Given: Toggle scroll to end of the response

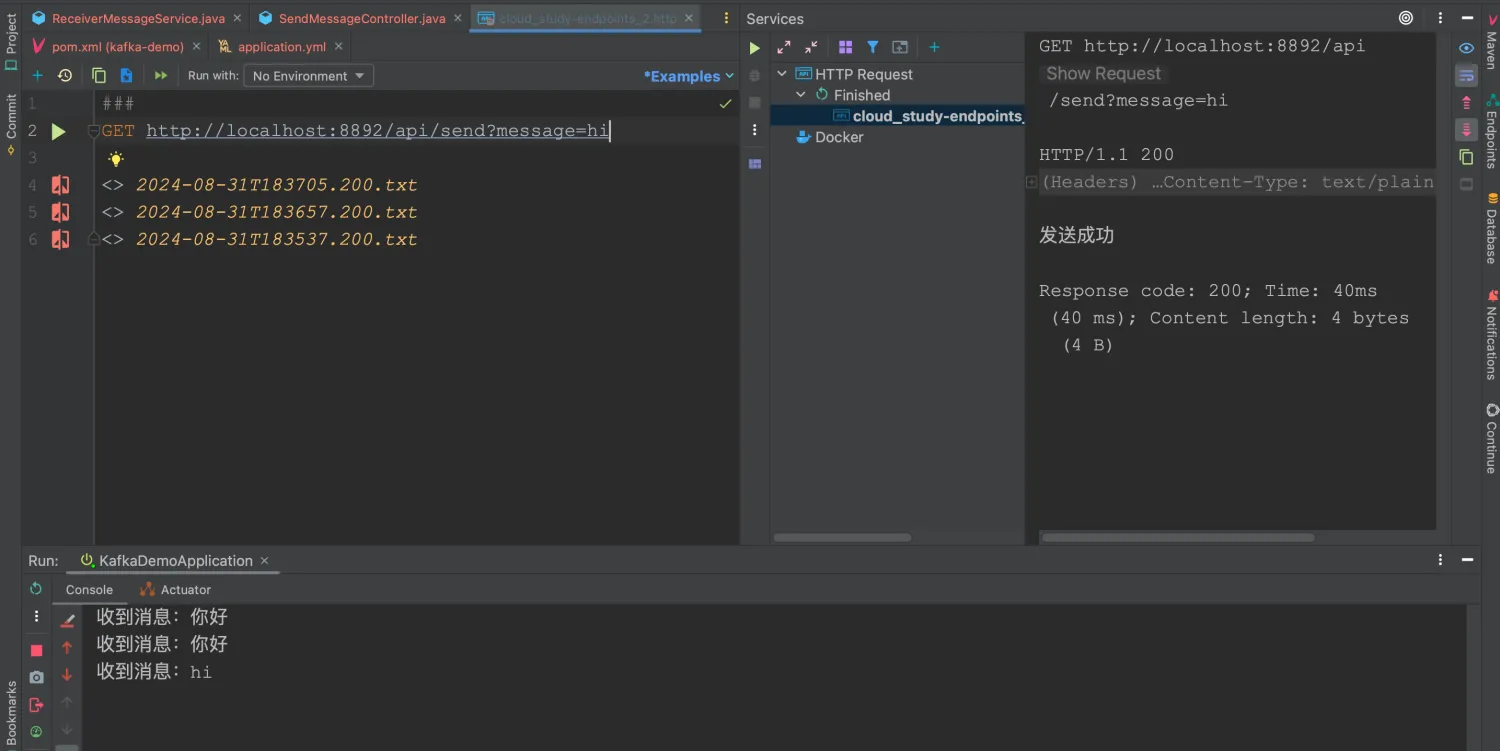Looking at the screenshot, I should [x=1466, y=130].
